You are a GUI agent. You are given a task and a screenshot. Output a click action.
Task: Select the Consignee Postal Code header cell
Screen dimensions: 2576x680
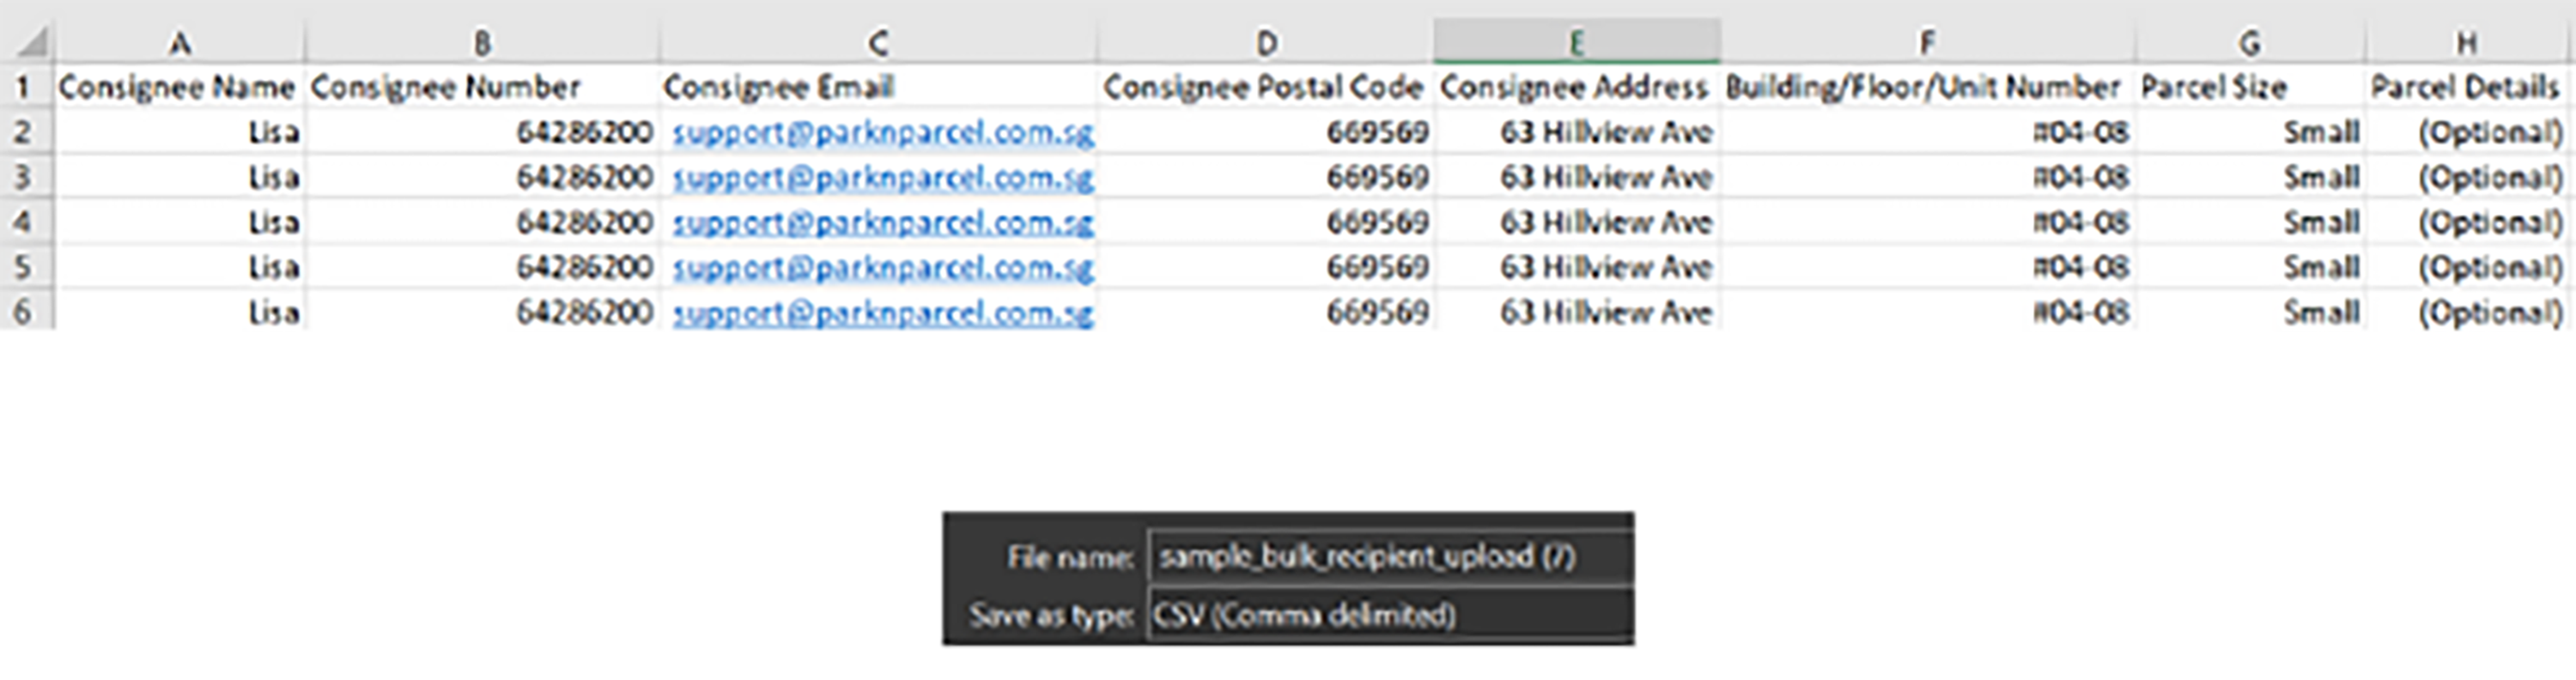tap(1264, 88)
